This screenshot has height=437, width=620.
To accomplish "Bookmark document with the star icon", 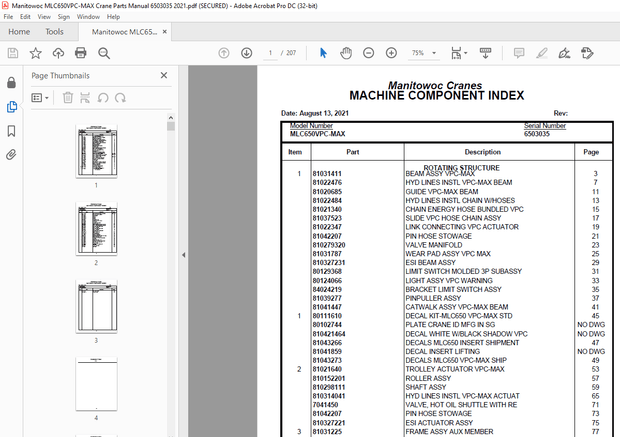I will [x=36, y=53].
